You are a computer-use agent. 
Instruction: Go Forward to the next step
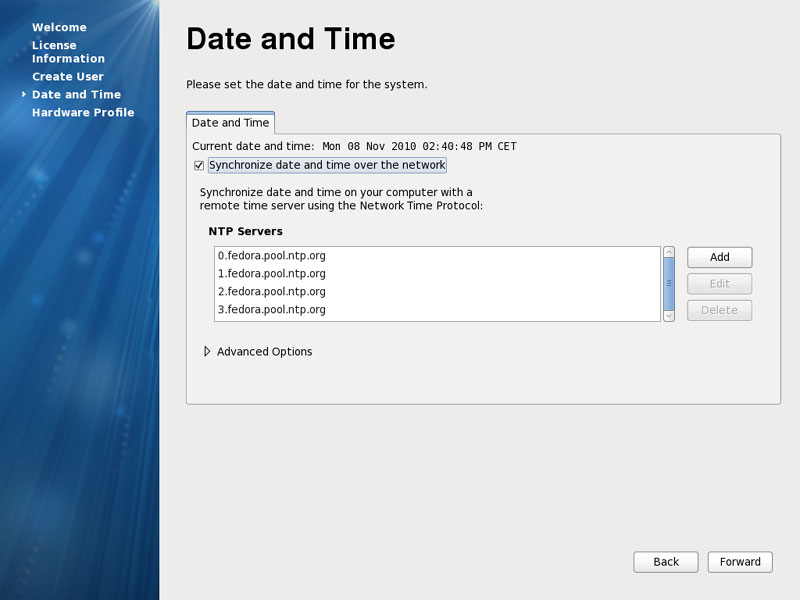(x=740, y=562)
